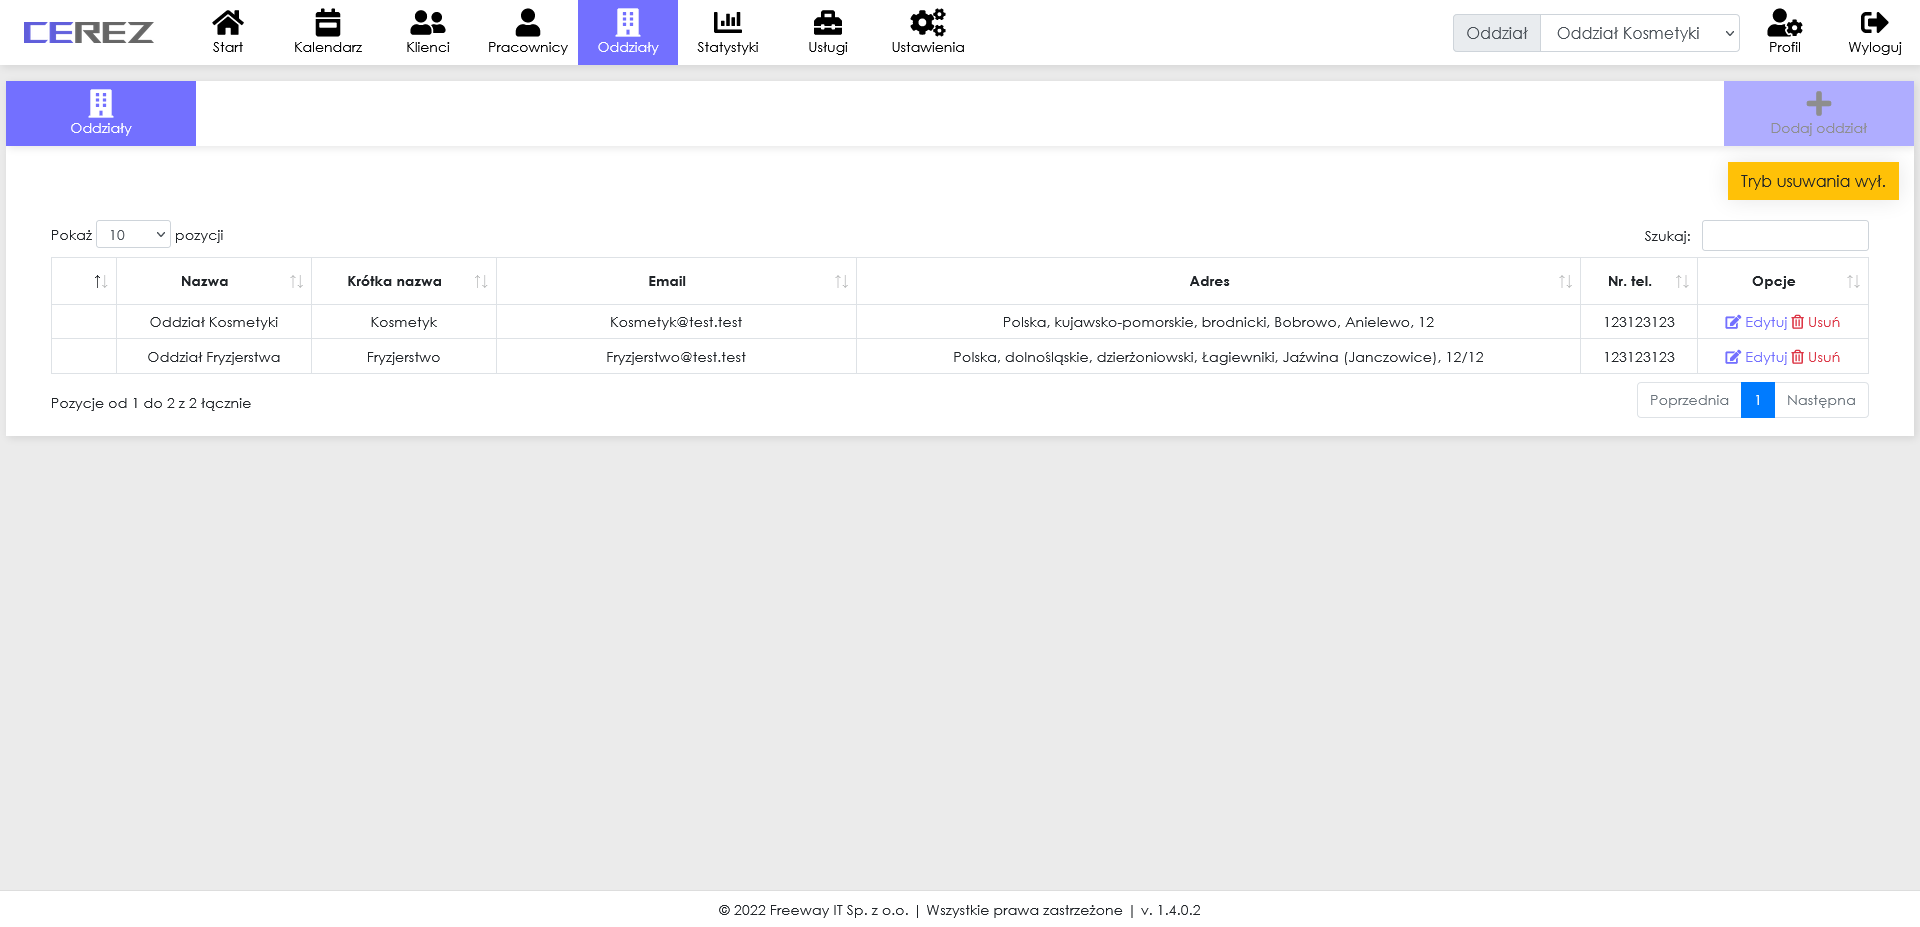The height and width of the screenshot is (927, 1920).
Task: Click the Oddziały sub-tab below navigation
Action: pos(101,113)
